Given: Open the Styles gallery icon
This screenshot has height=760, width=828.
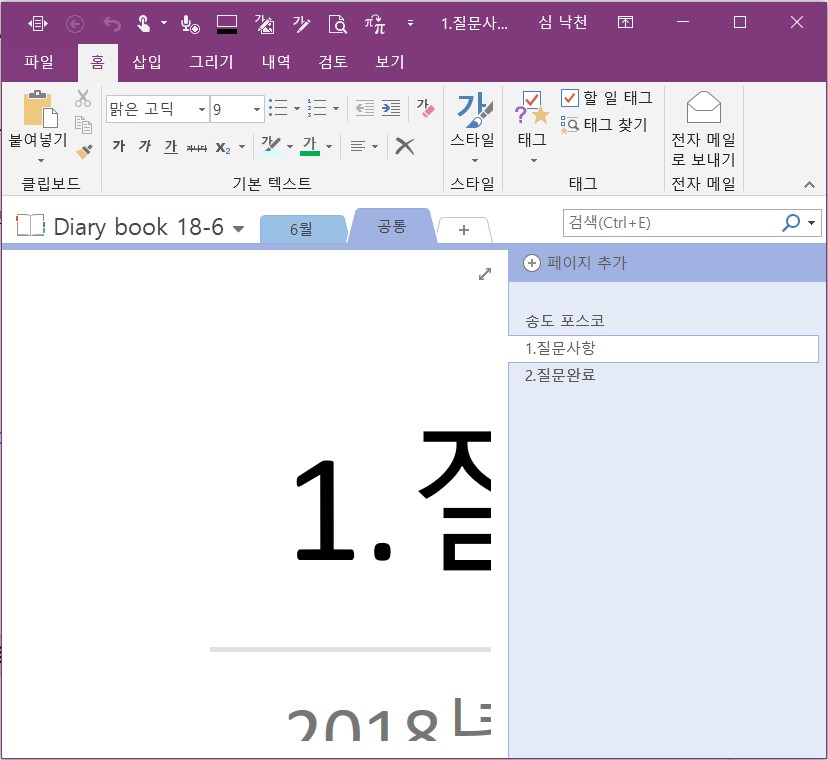Looking at the screenshot, I should [x=473, y=126].
